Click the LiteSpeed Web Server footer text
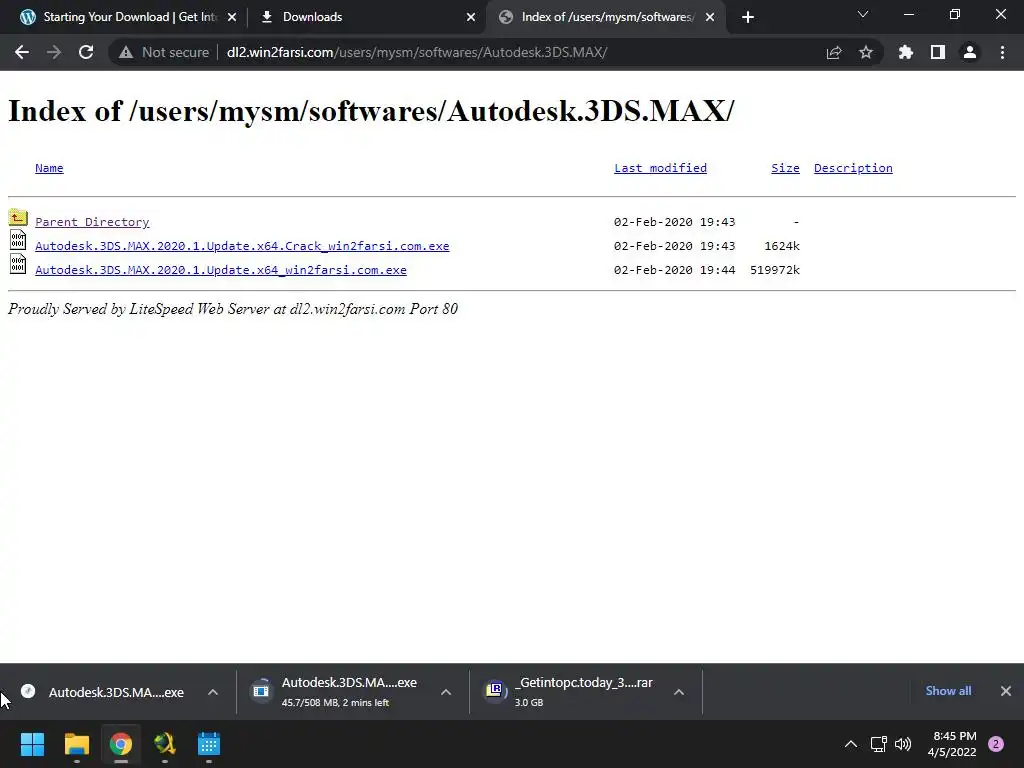This screenshot has width=1024, height=768. [x=232, y=309]
